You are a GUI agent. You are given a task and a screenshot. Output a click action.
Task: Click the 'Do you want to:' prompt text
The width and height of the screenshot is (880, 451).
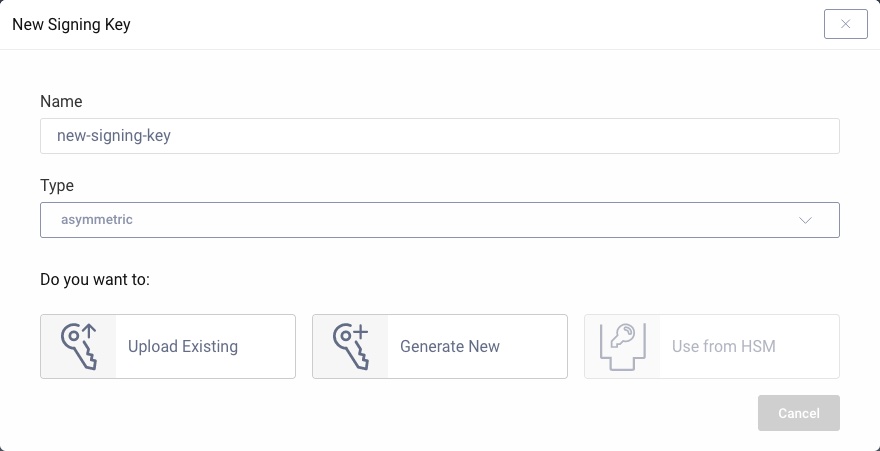[95, 280]
